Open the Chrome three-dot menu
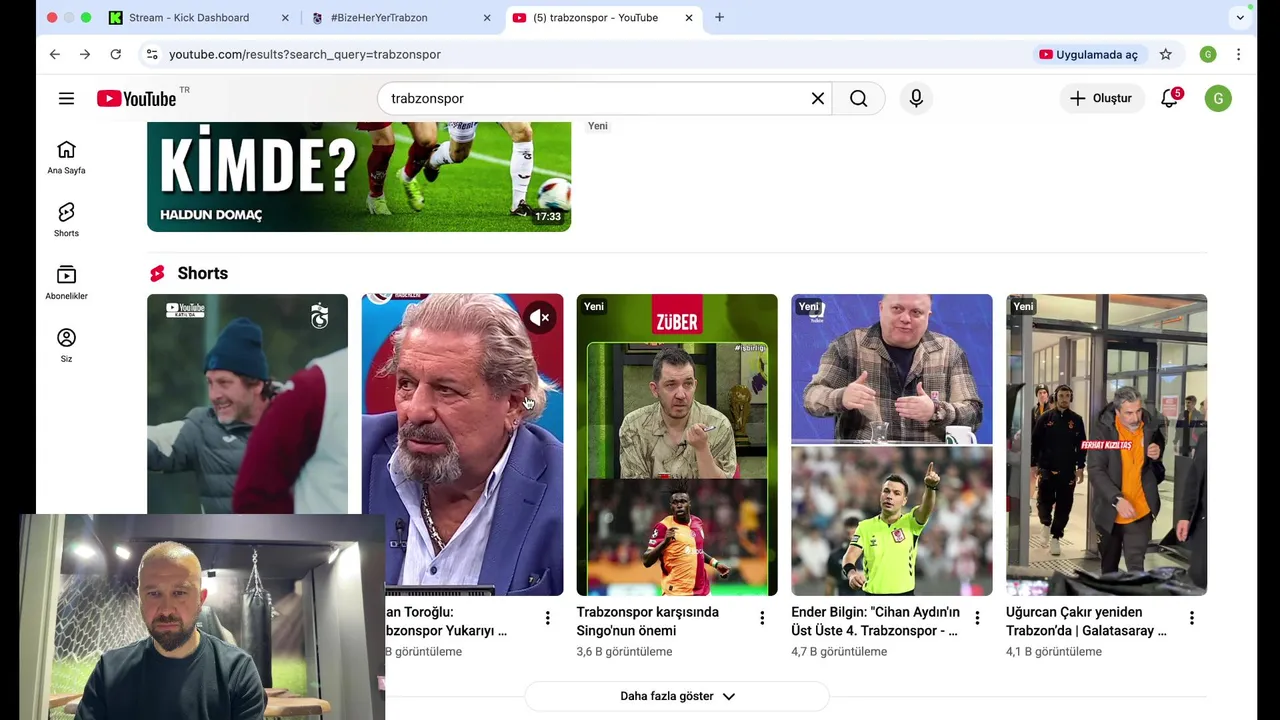 (1238, 54)
